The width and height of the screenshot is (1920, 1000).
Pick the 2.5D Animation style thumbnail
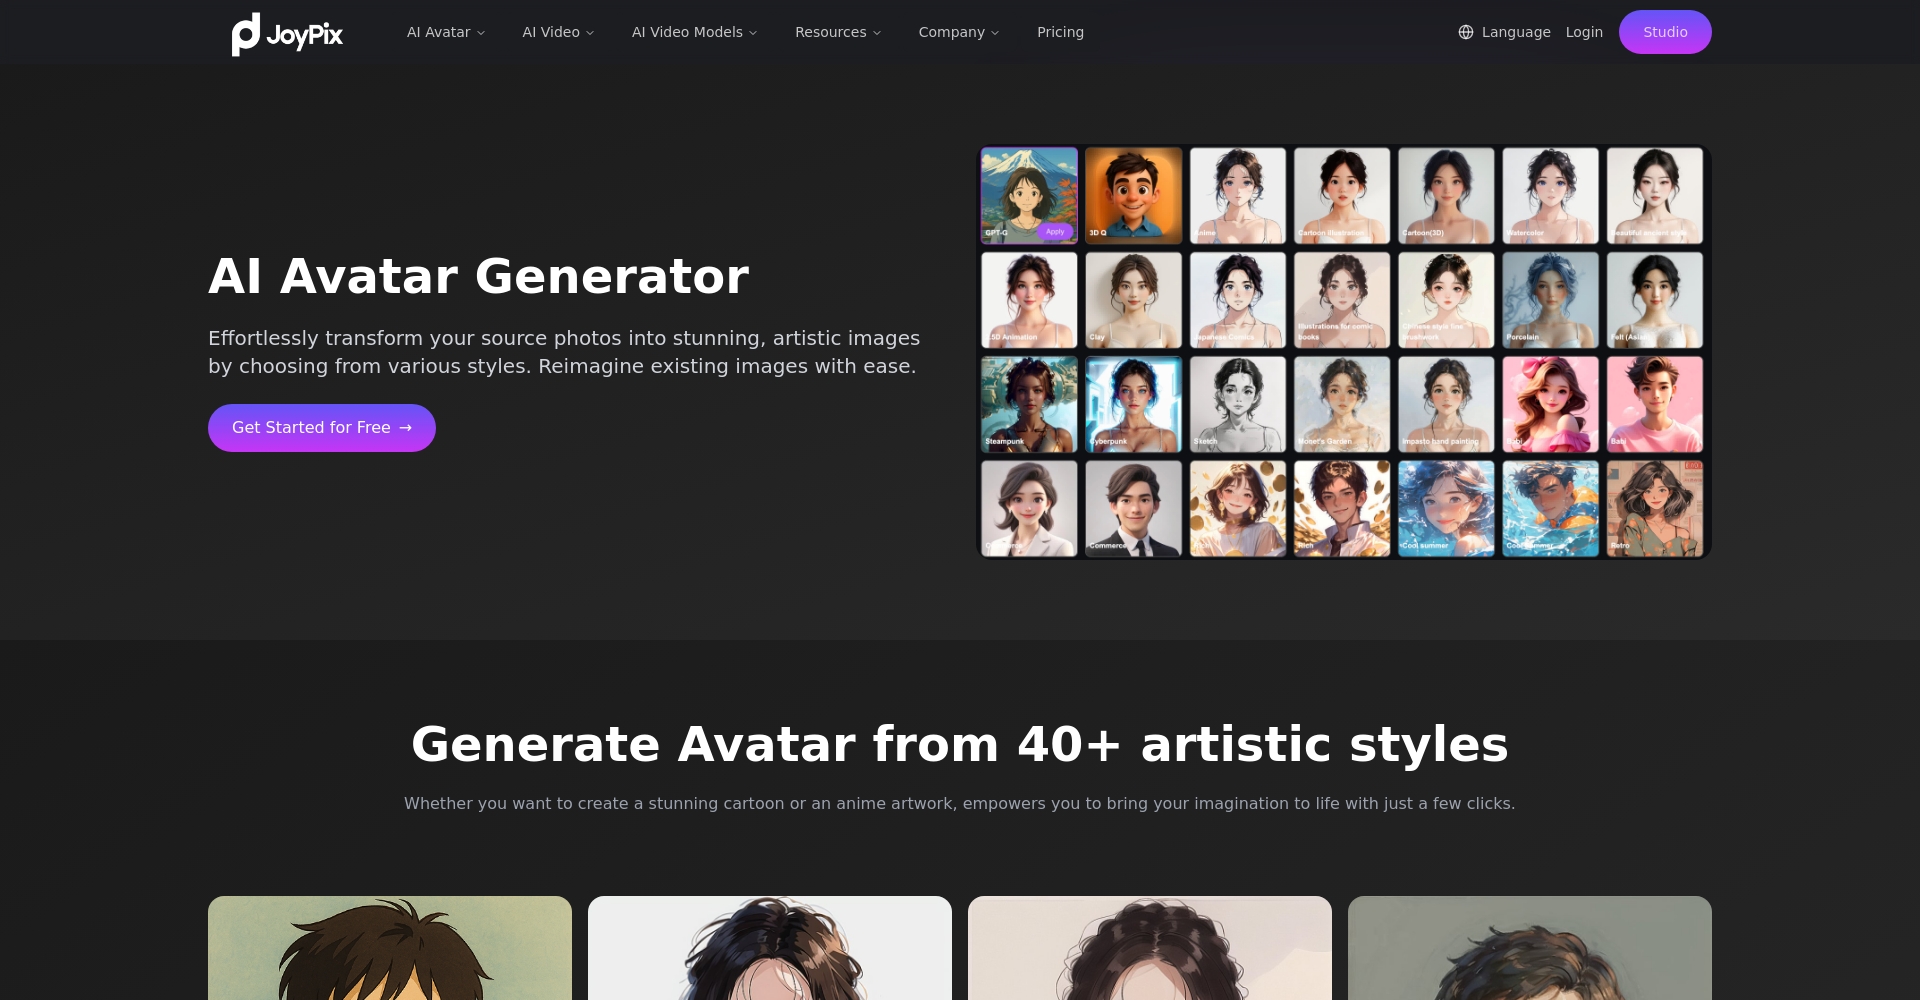pos(1029,300)
